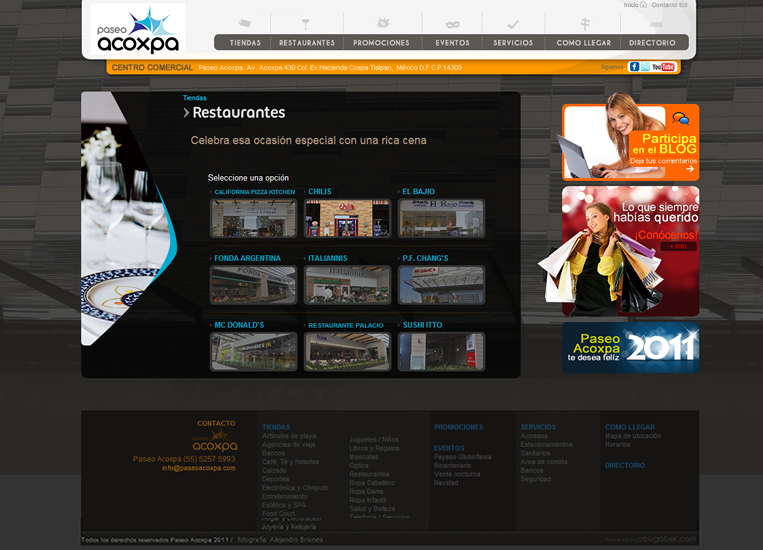This screenshot has width=763, height=550.
Task: Click footer Servicios heading link
Action: [538, 427]
